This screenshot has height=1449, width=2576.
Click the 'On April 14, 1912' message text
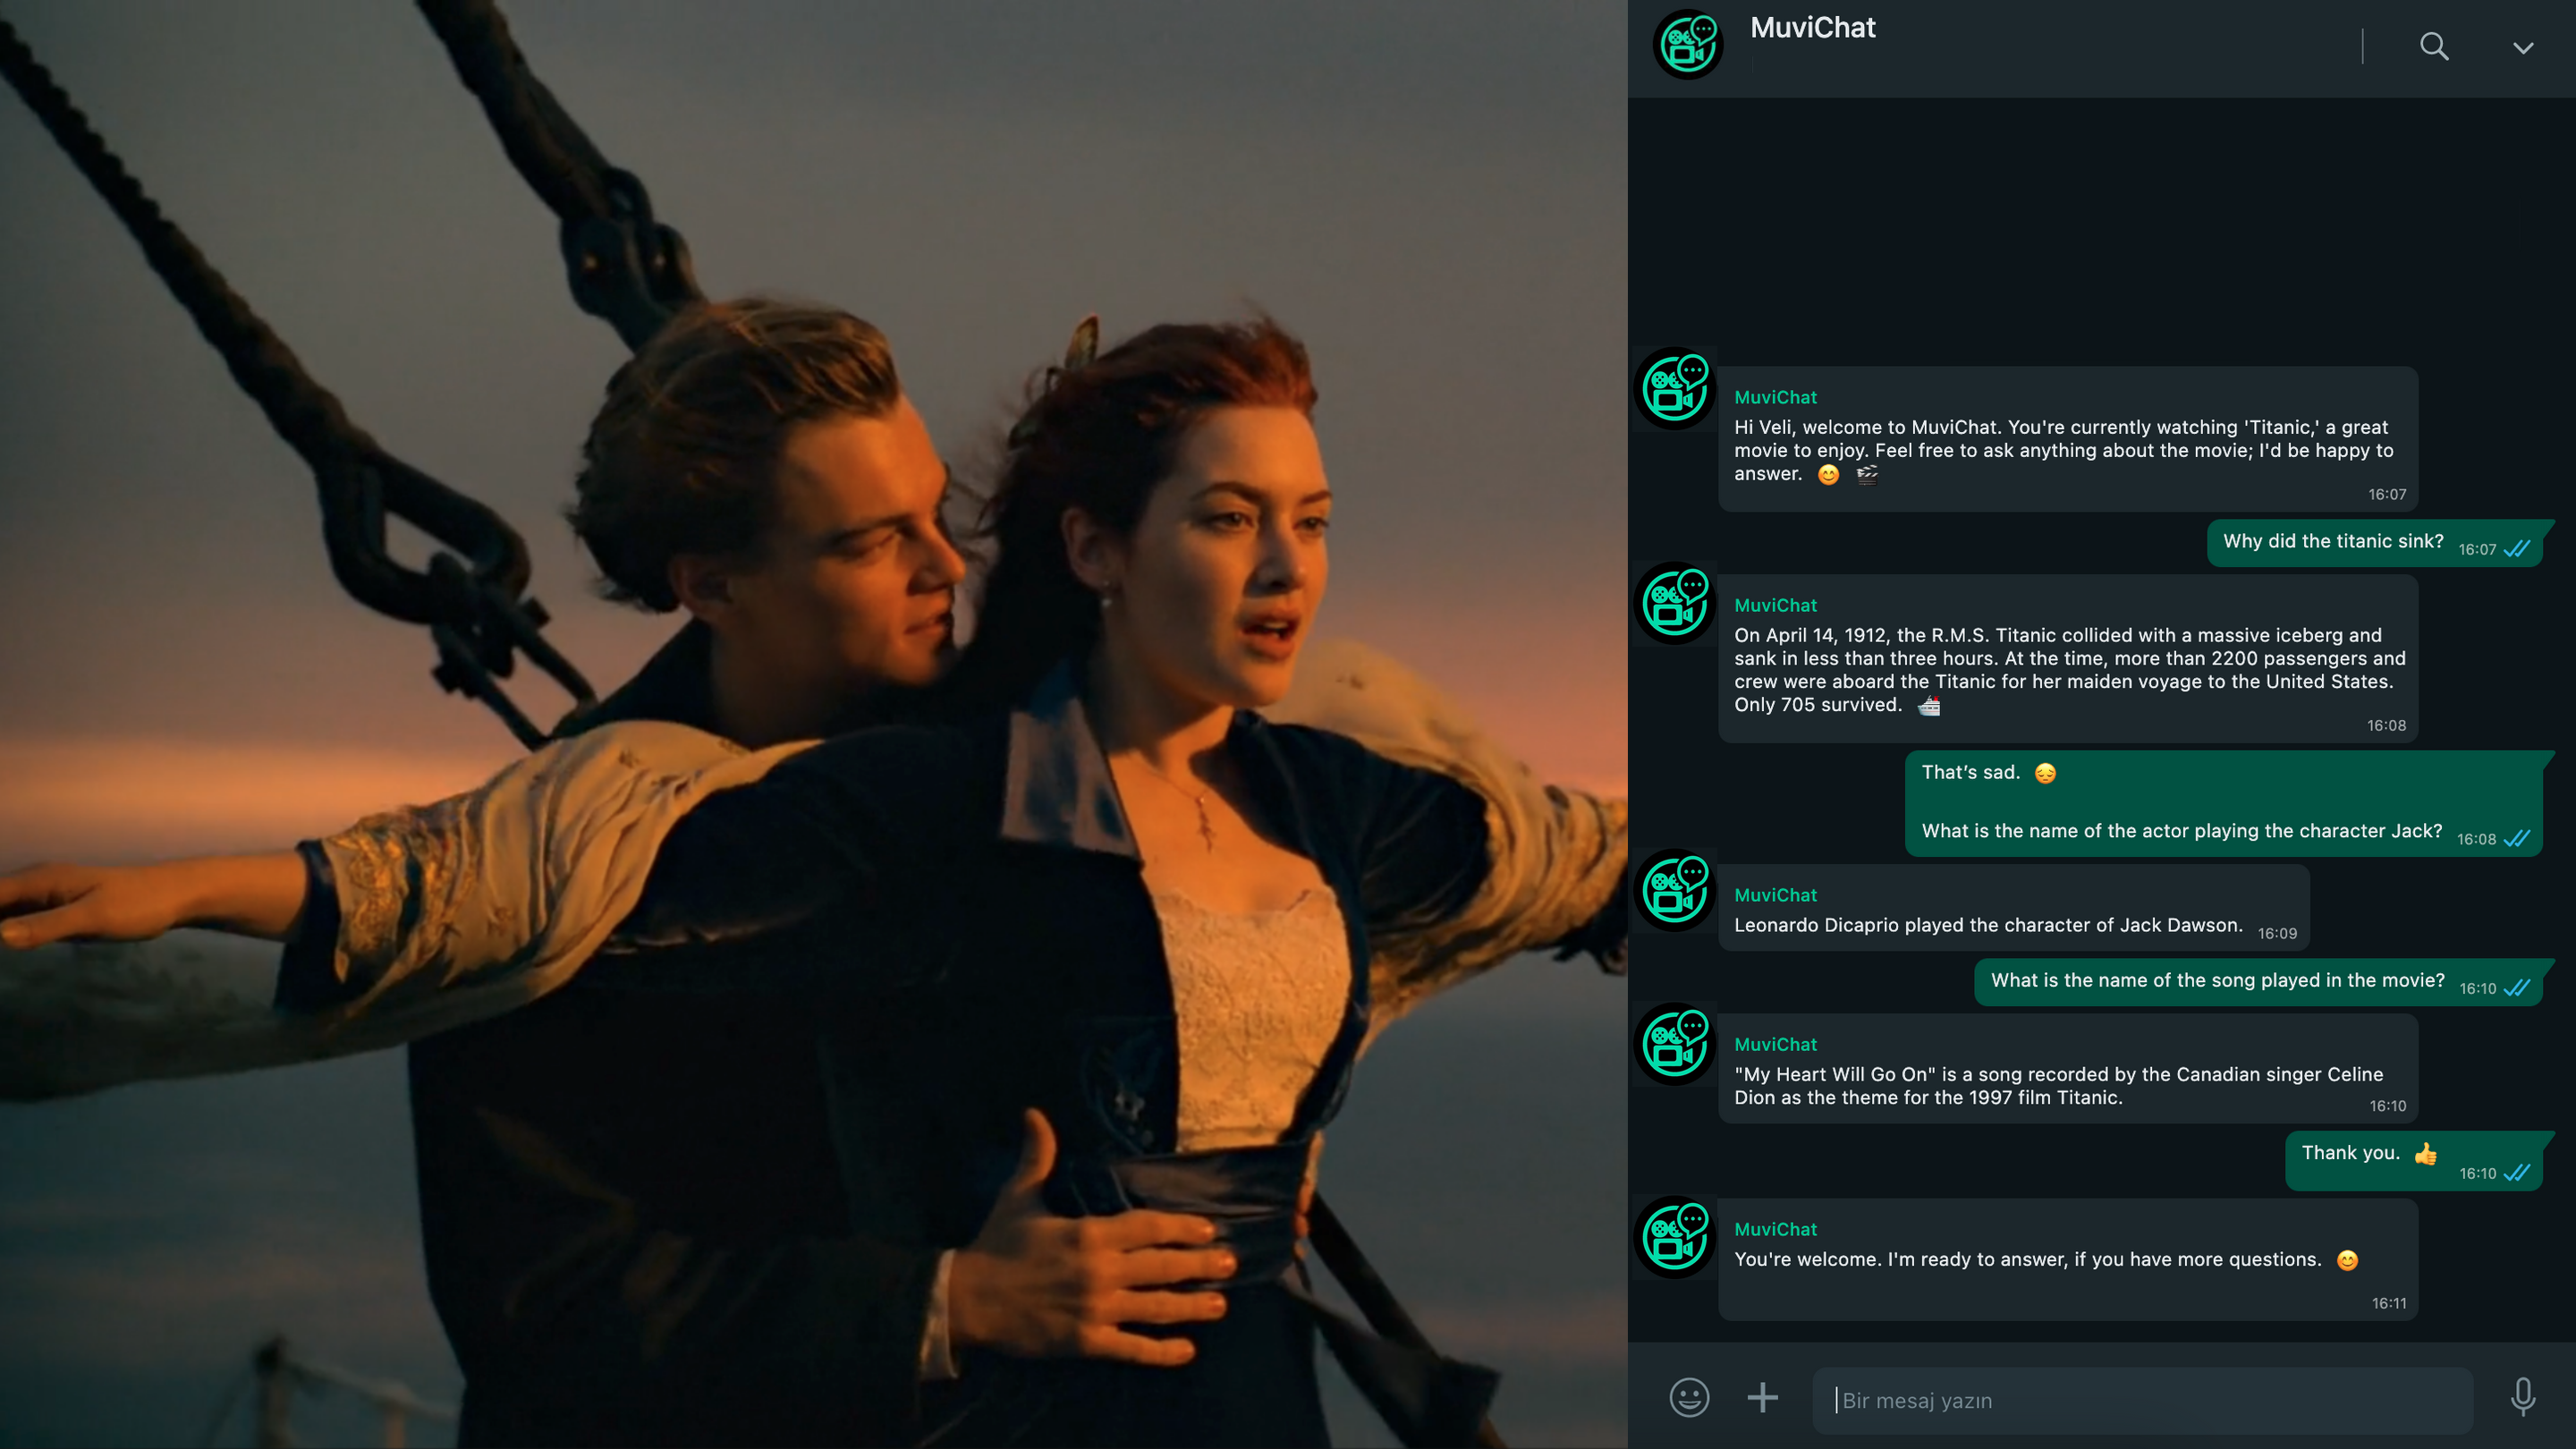point(2070,670)
